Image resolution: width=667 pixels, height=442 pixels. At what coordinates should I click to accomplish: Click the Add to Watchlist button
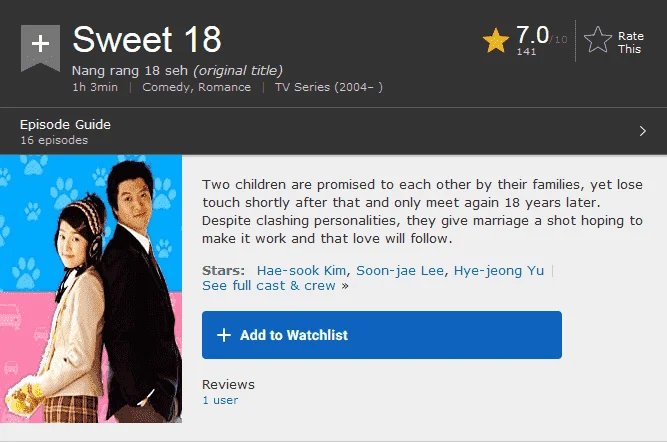coord(382,335)
